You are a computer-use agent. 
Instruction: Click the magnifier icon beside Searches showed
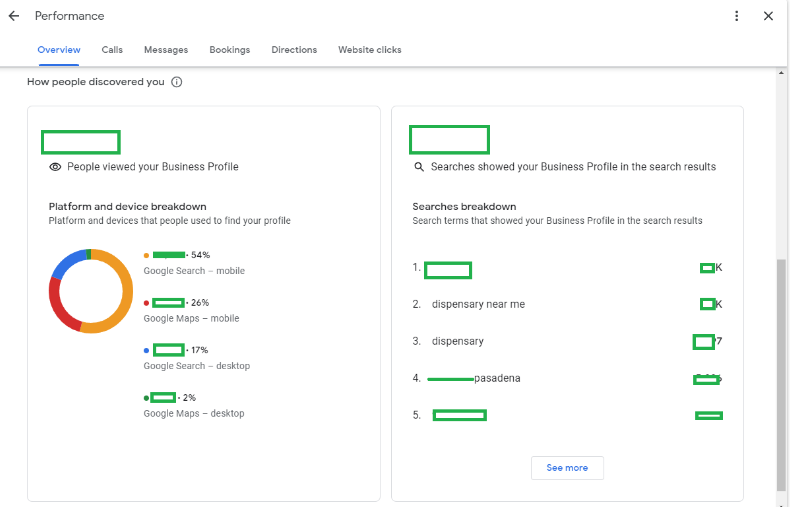[x=419, y=167]
